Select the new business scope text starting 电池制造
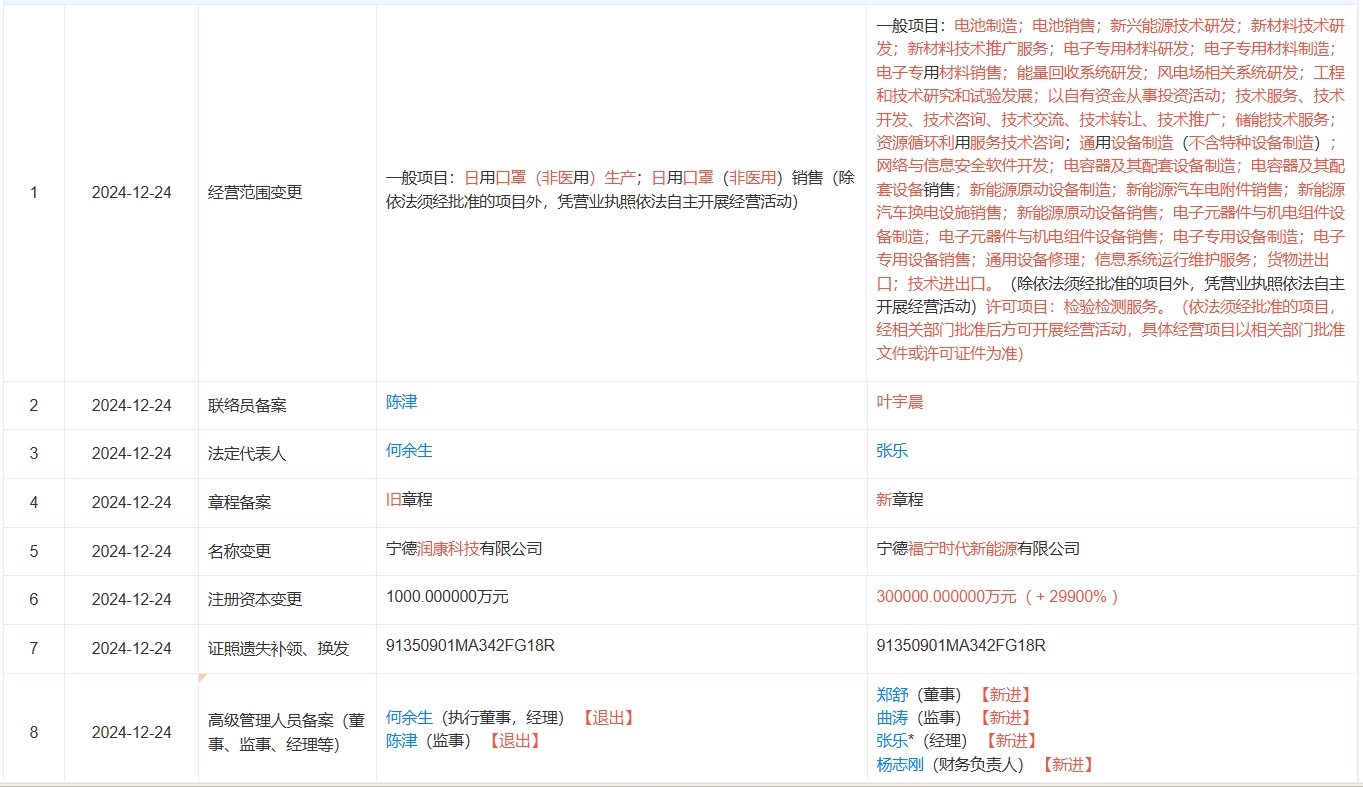 (1111, 190)
